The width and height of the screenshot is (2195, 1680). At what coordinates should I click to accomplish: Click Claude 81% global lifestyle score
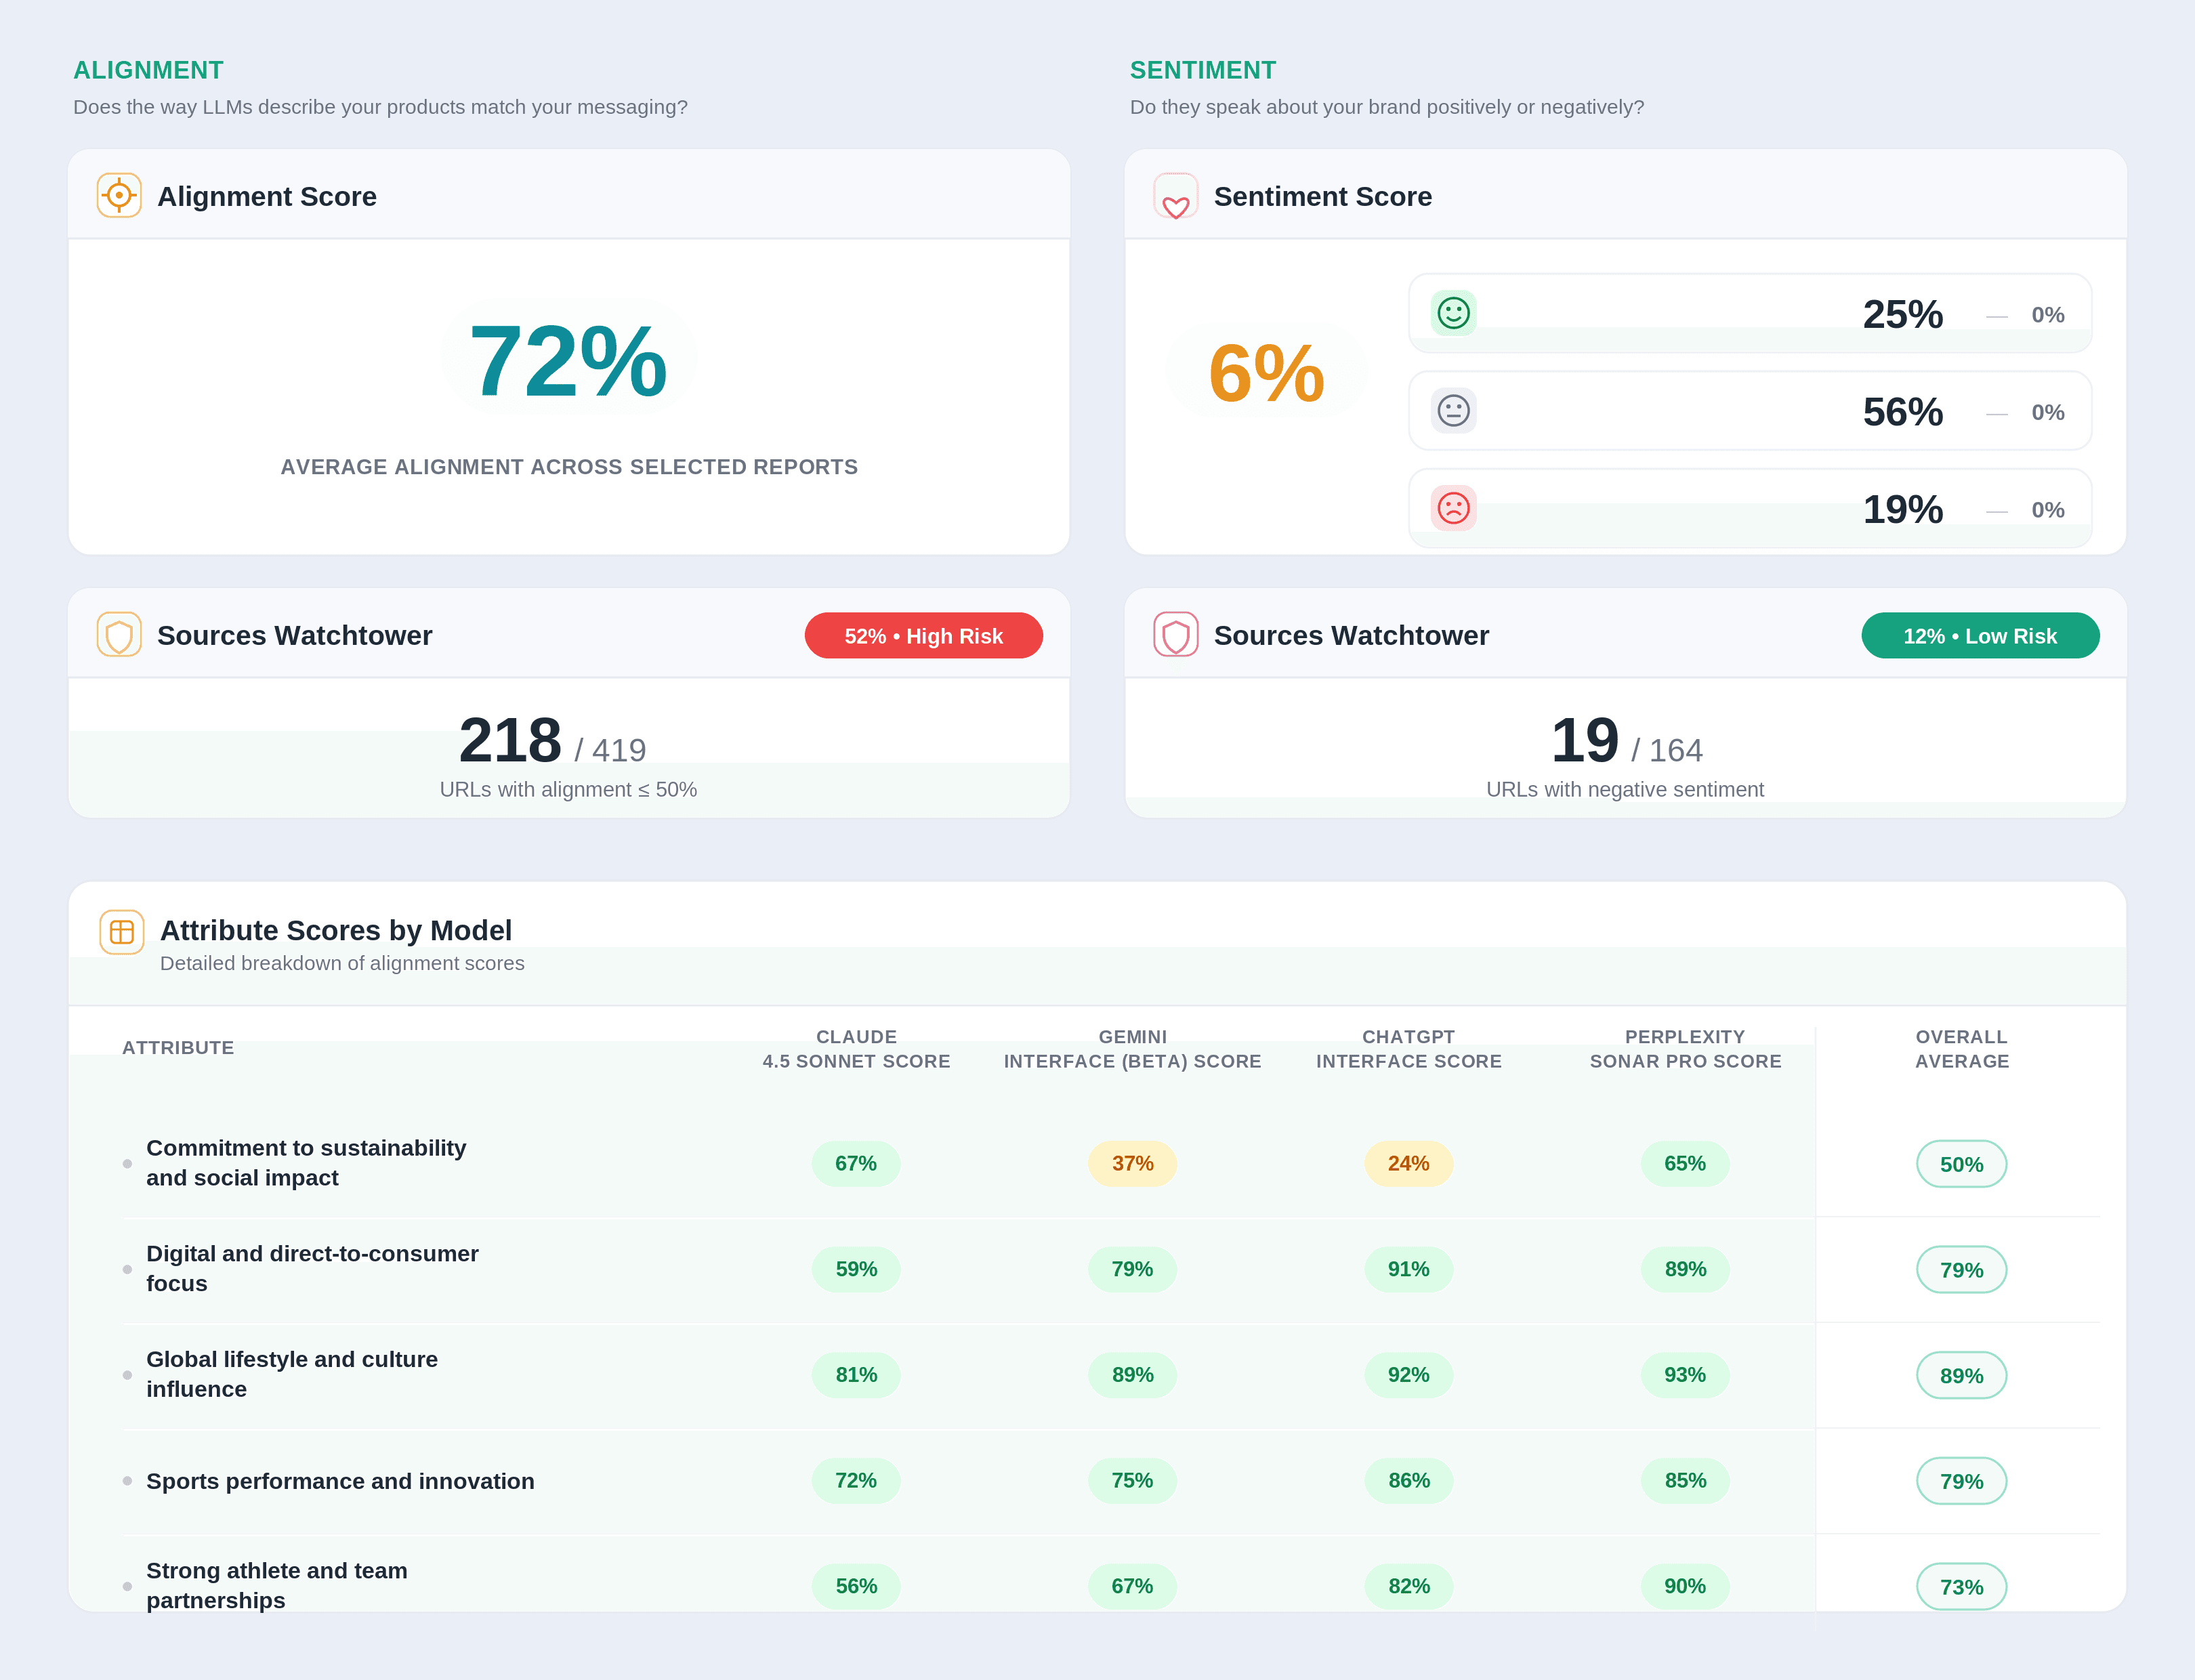click(x=856, y=1375)
